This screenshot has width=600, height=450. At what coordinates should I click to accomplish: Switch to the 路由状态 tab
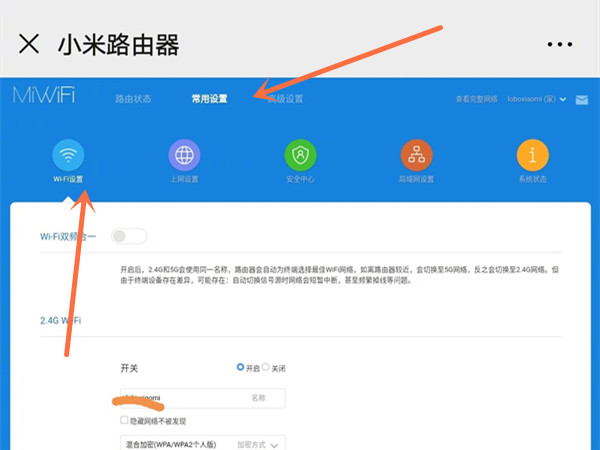[134, 99]
